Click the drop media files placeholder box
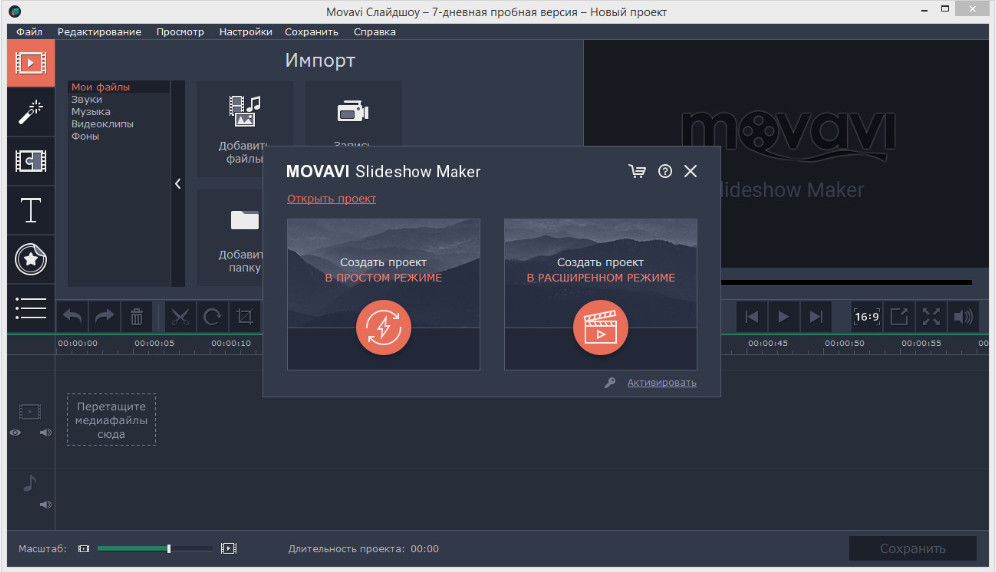This screenshot has width=996, height=572. click(x=111, y=420)
